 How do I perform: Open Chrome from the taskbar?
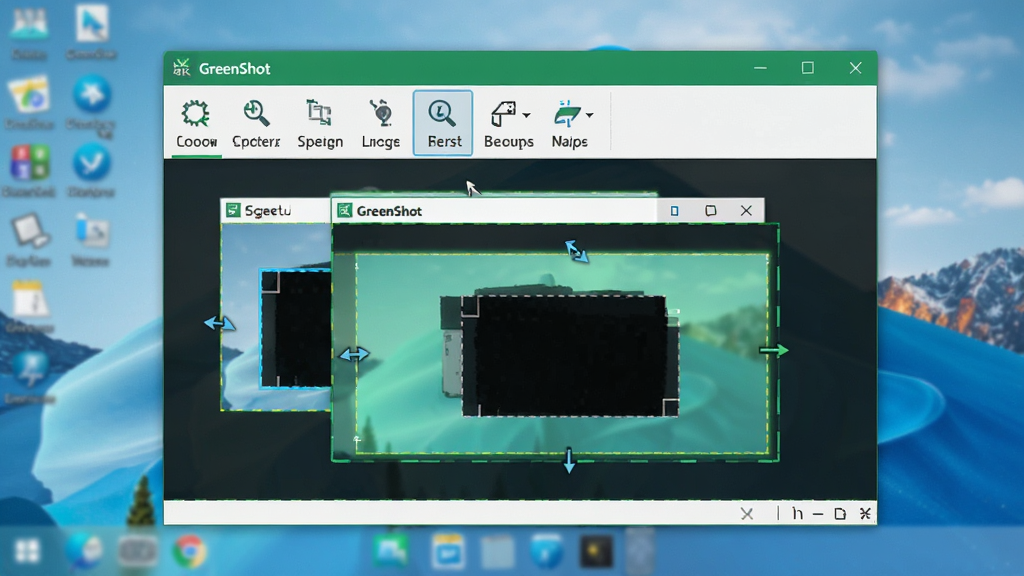click(189, 551)
